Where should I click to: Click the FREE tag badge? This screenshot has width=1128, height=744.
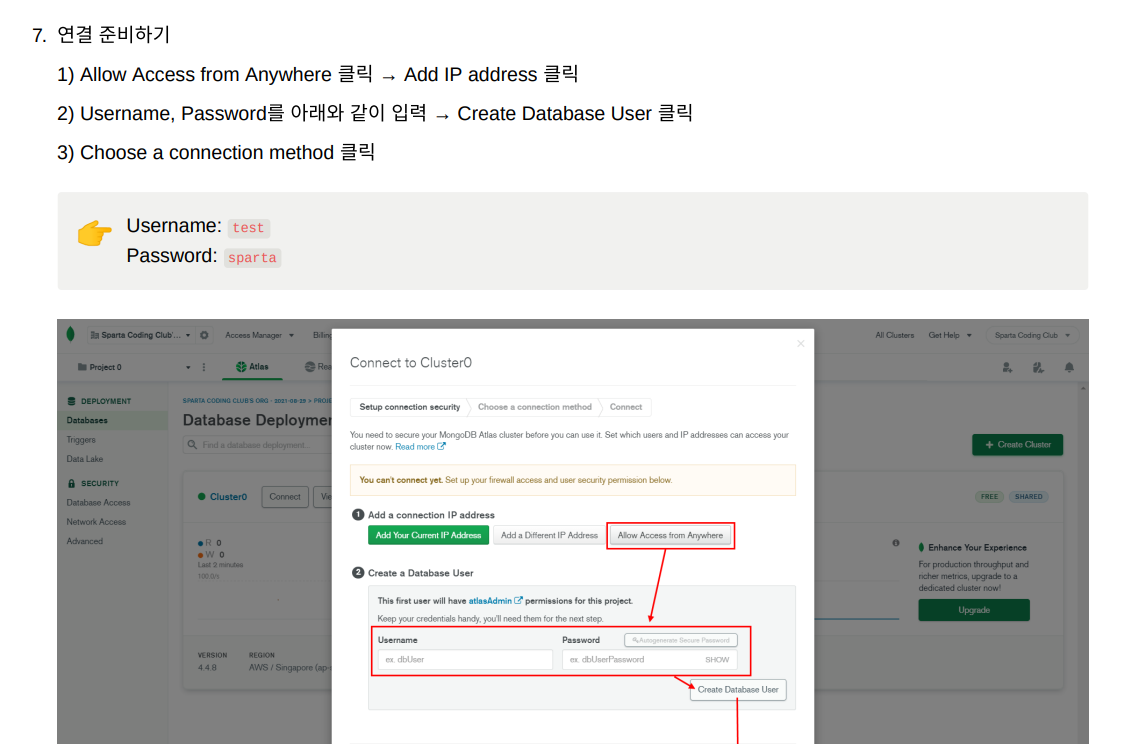point(989,496)
